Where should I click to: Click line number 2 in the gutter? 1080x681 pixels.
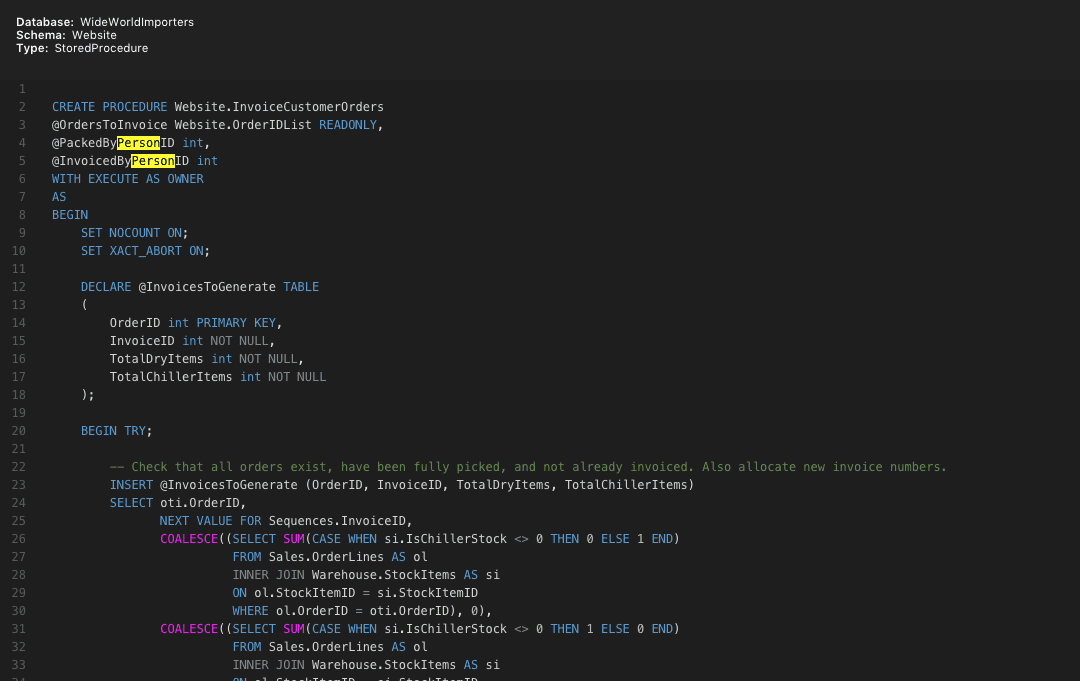point(22,107)
